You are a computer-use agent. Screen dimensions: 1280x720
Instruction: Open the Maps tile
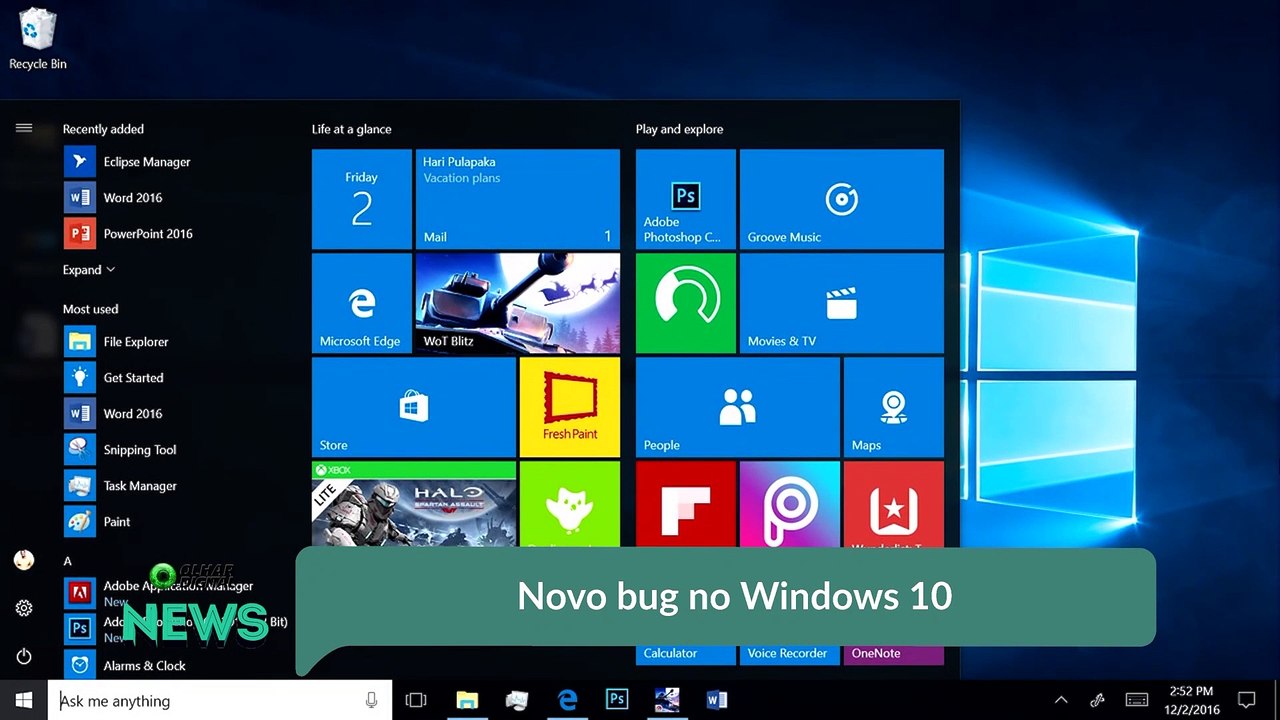tap(894, 407)
